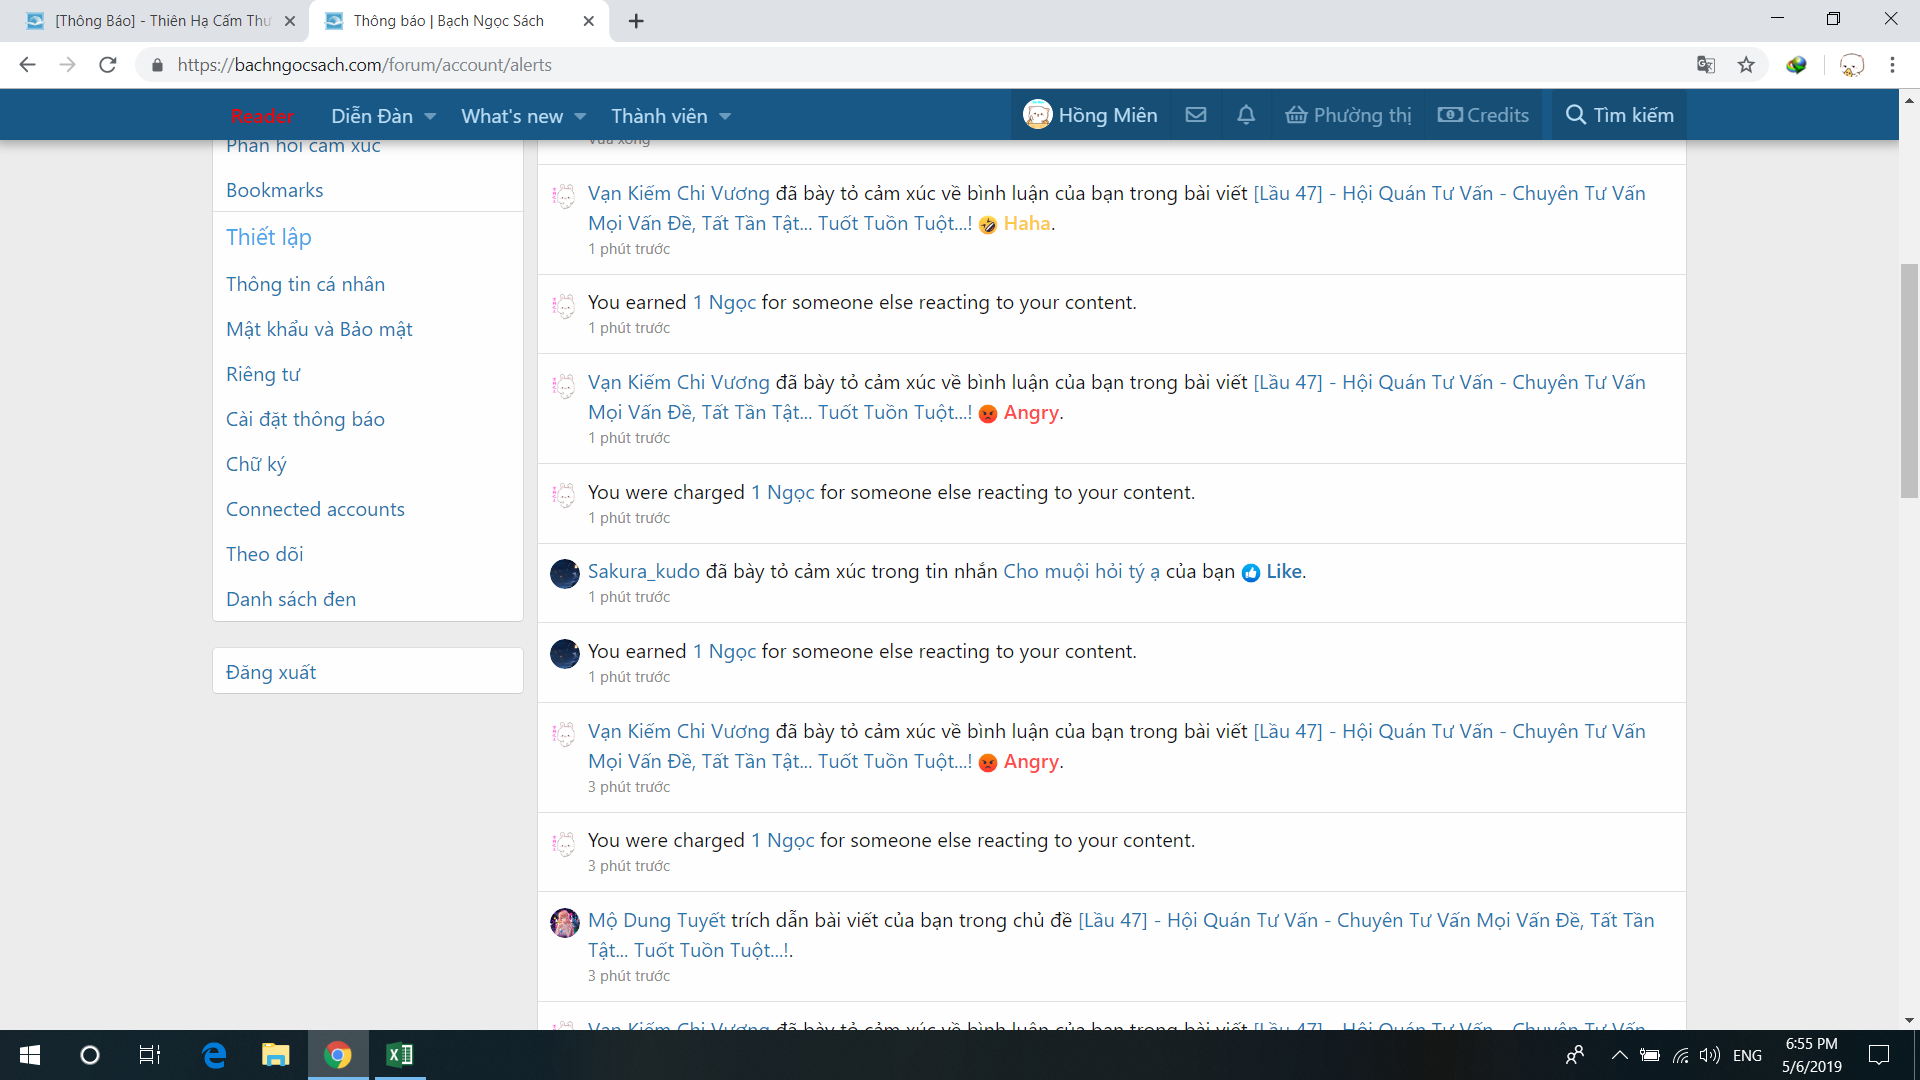Click the bookmark star in address bar
1920x1080 pixels.
[1746, 65]
